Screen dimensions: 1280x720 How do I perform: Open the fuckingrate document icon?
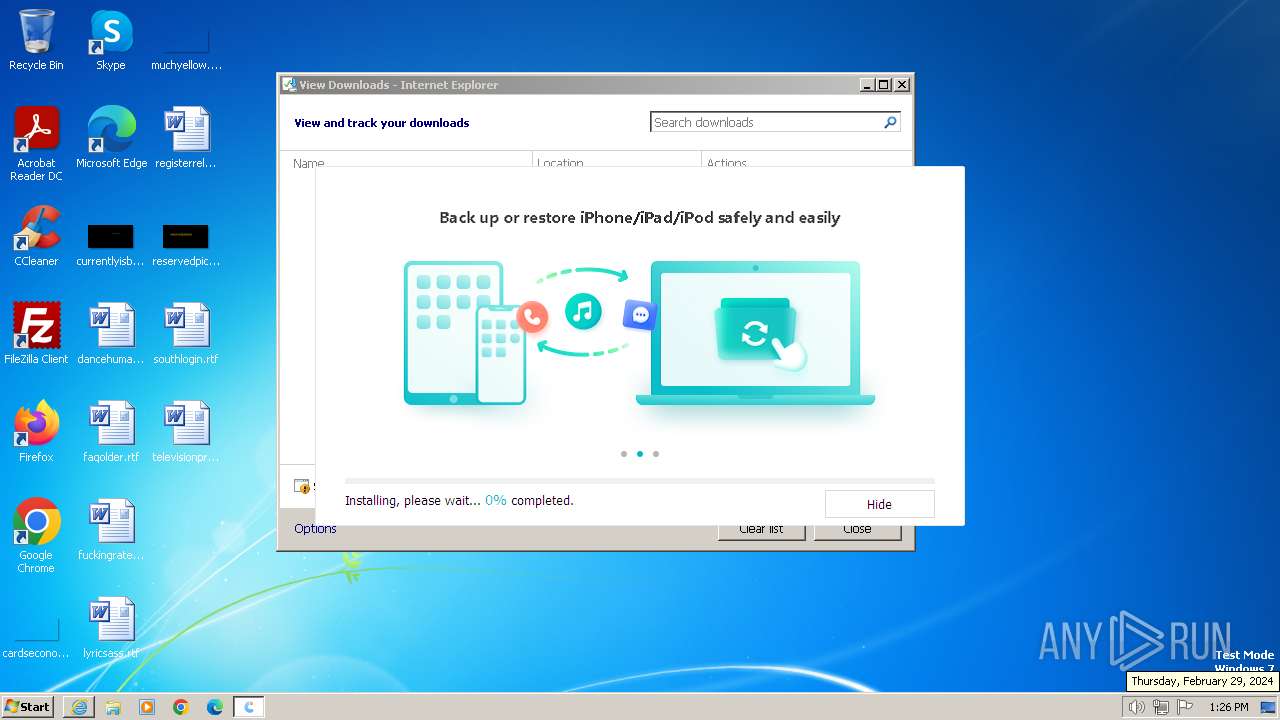111,530
